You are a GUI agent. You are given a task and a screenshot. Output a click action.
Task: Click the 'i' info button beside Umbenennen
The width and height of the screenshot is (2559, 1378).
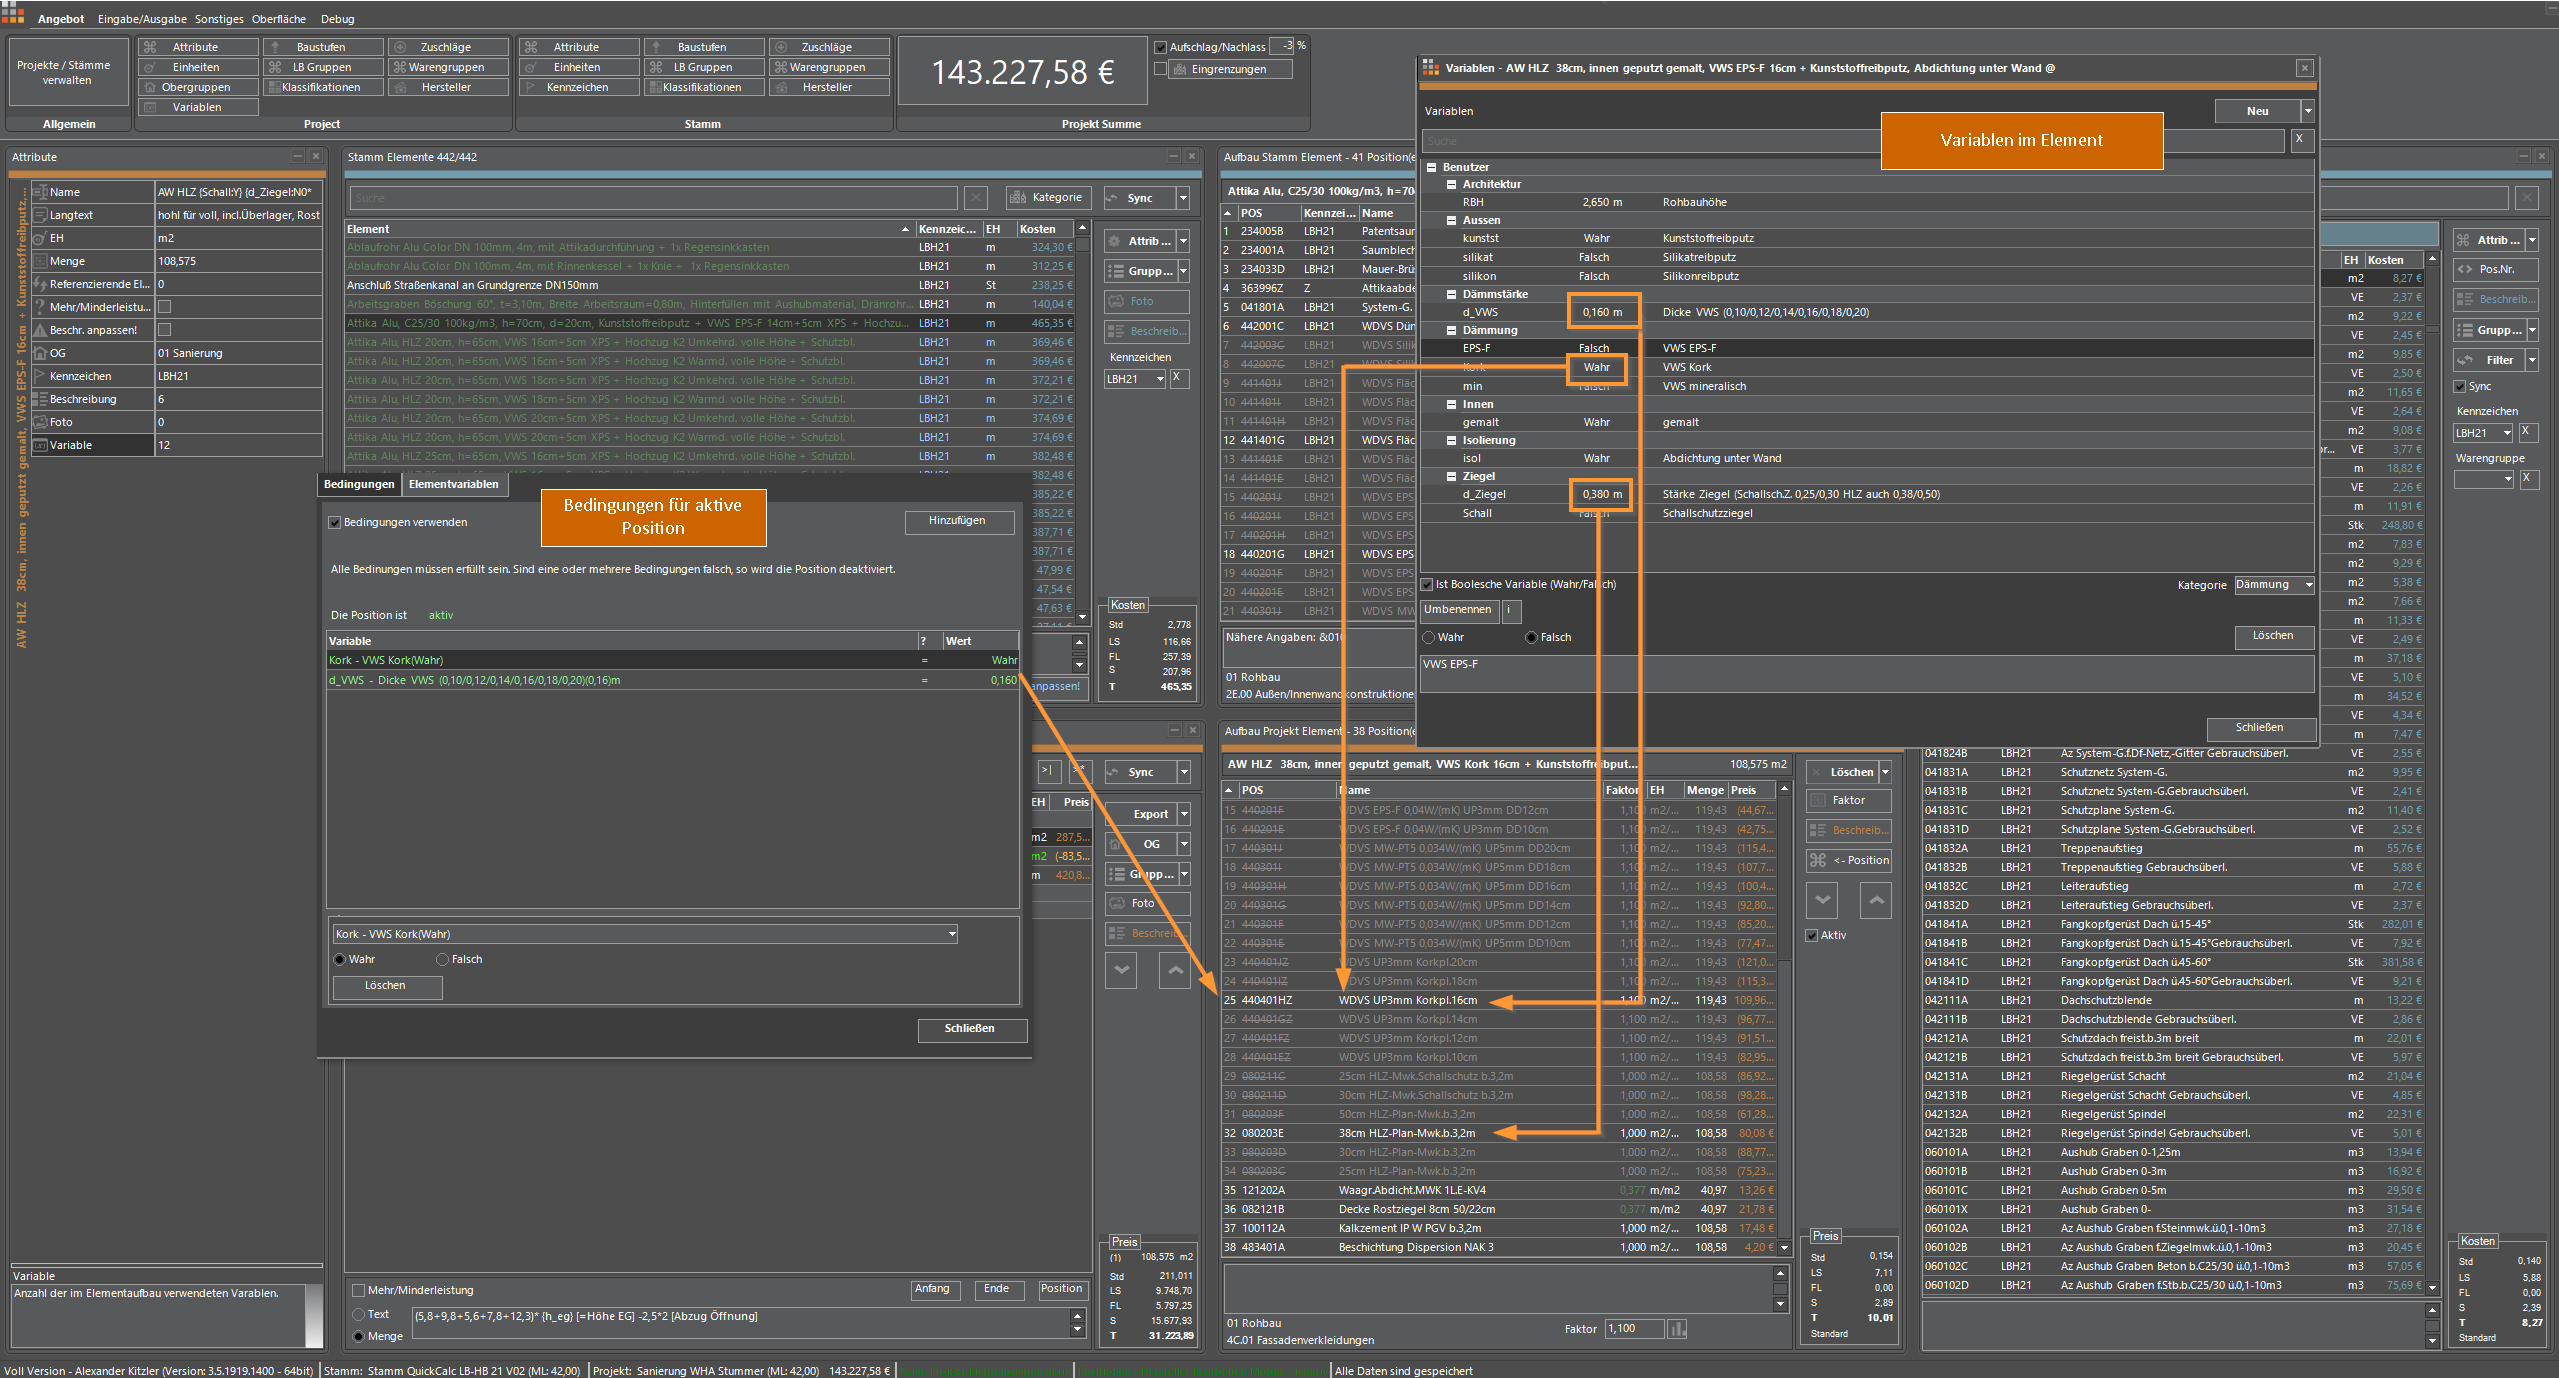[1509, 609]
